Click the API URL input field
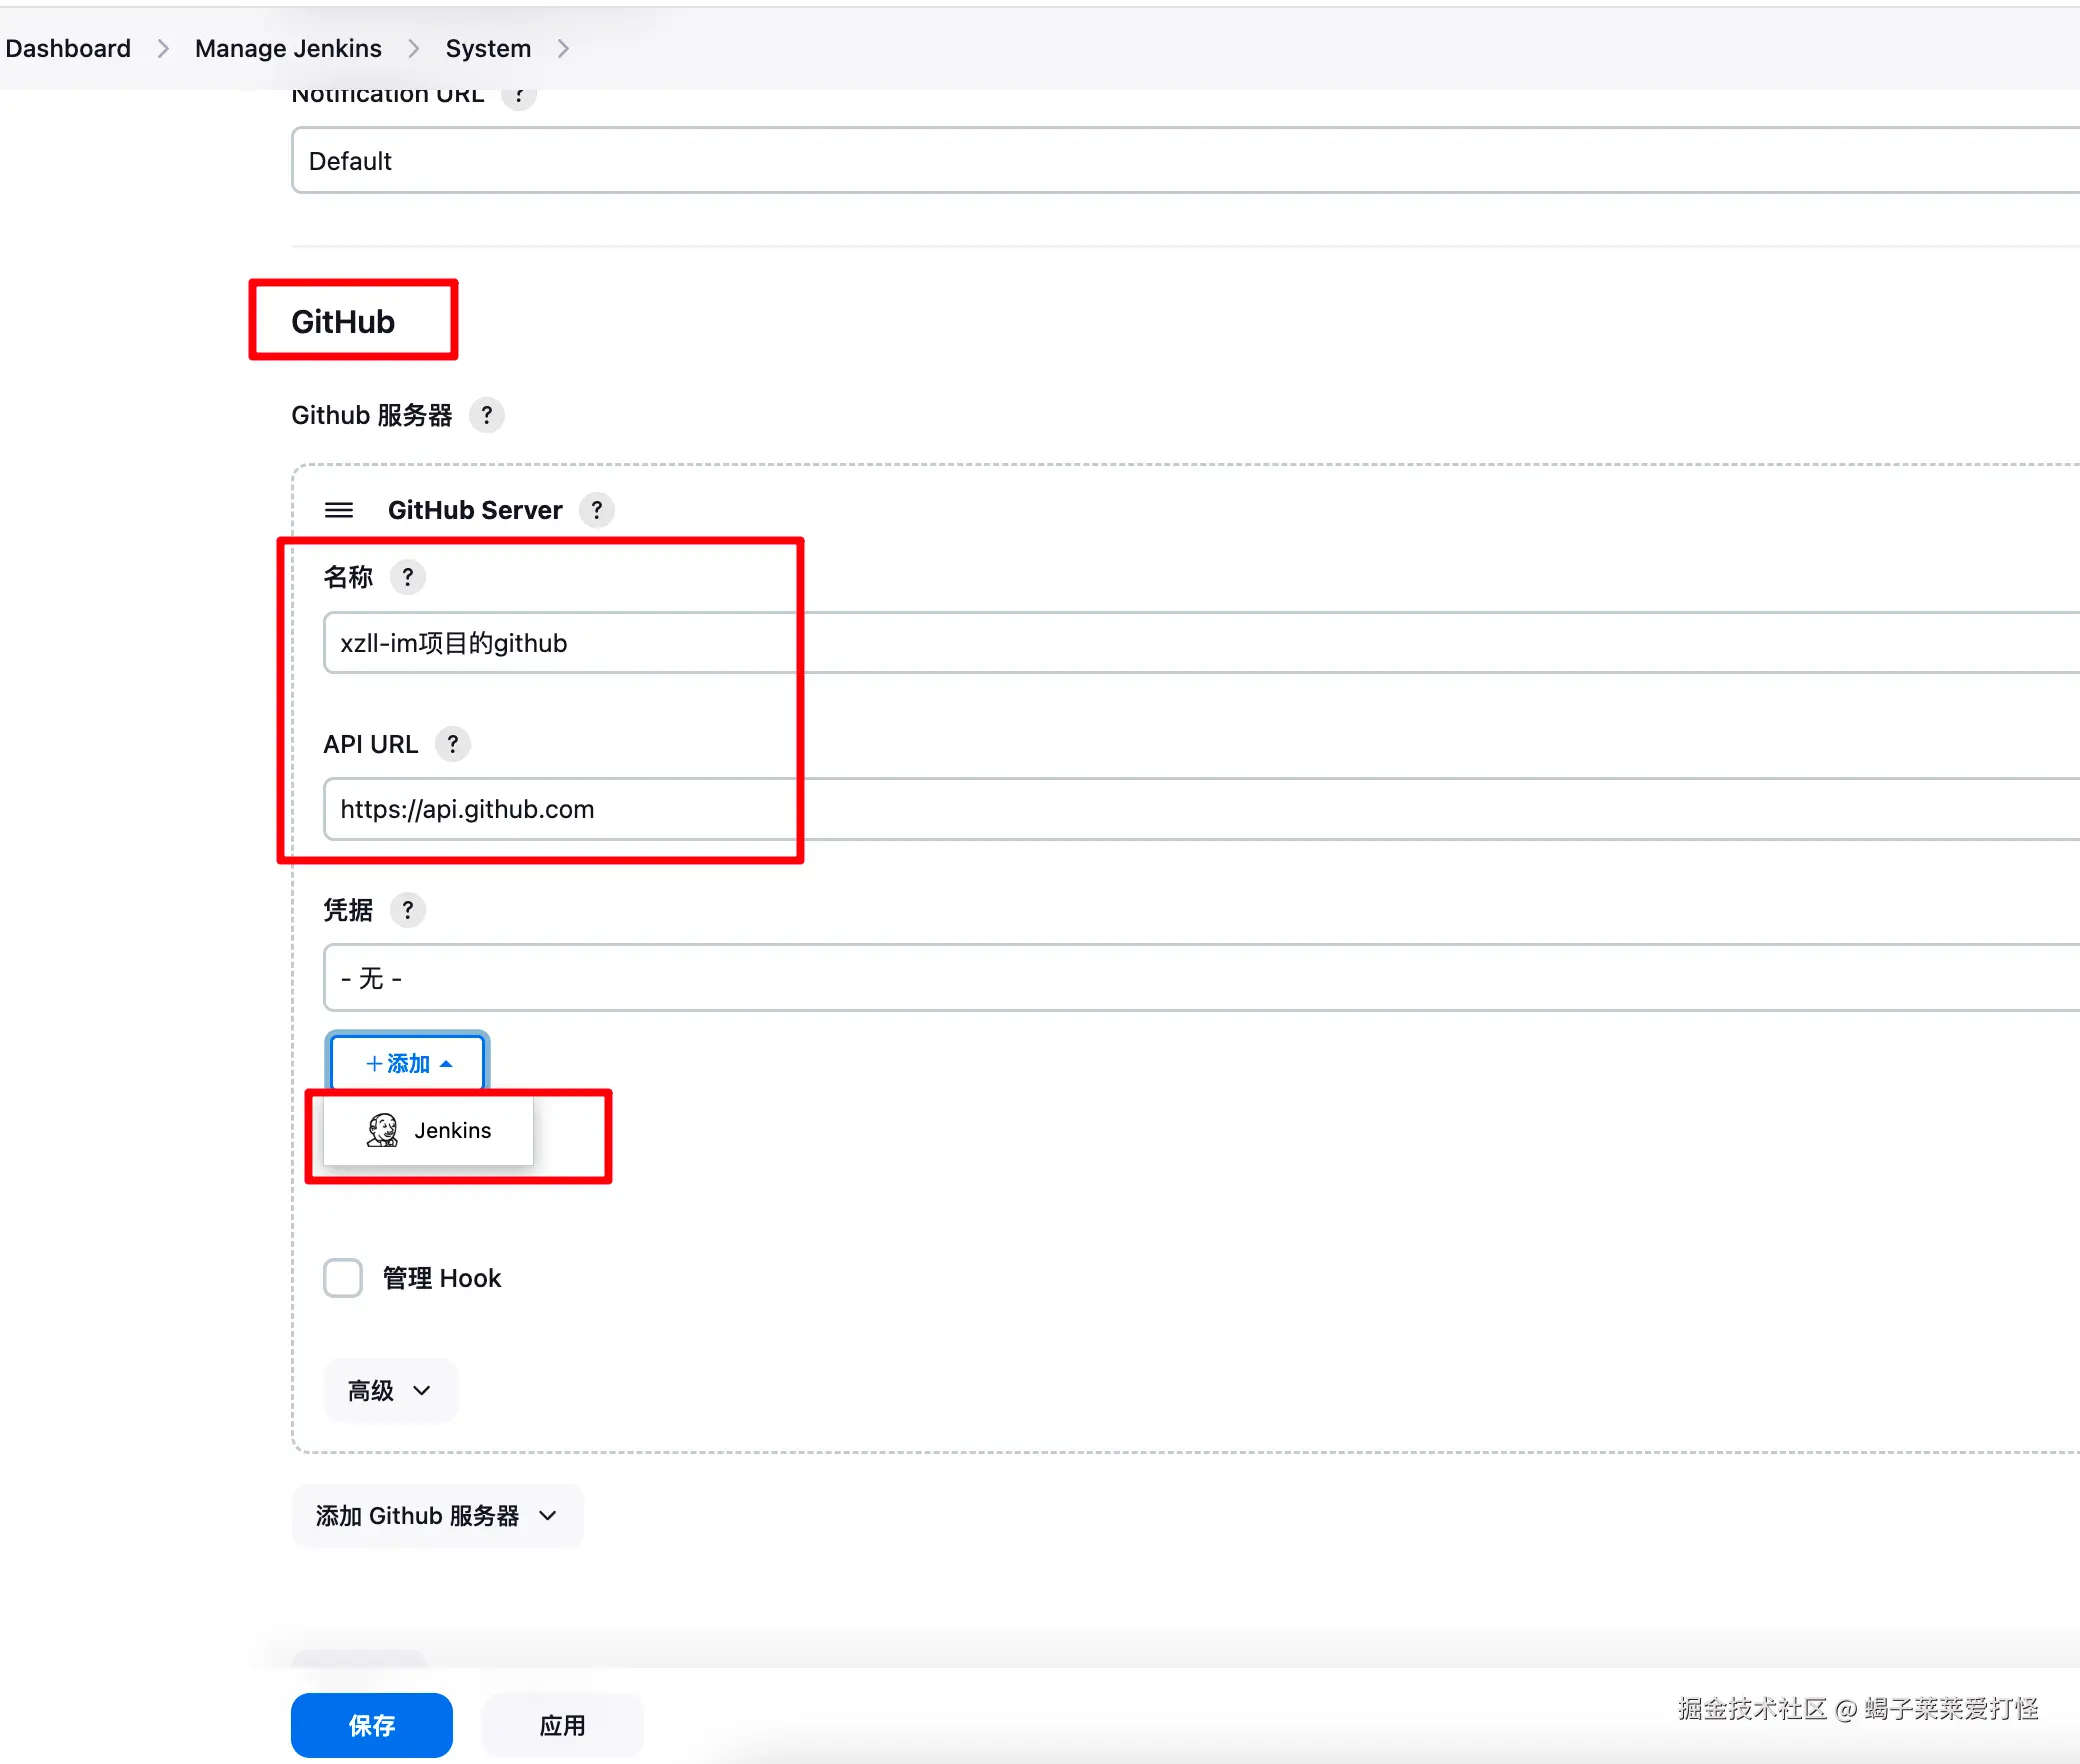 point(1200,809)
